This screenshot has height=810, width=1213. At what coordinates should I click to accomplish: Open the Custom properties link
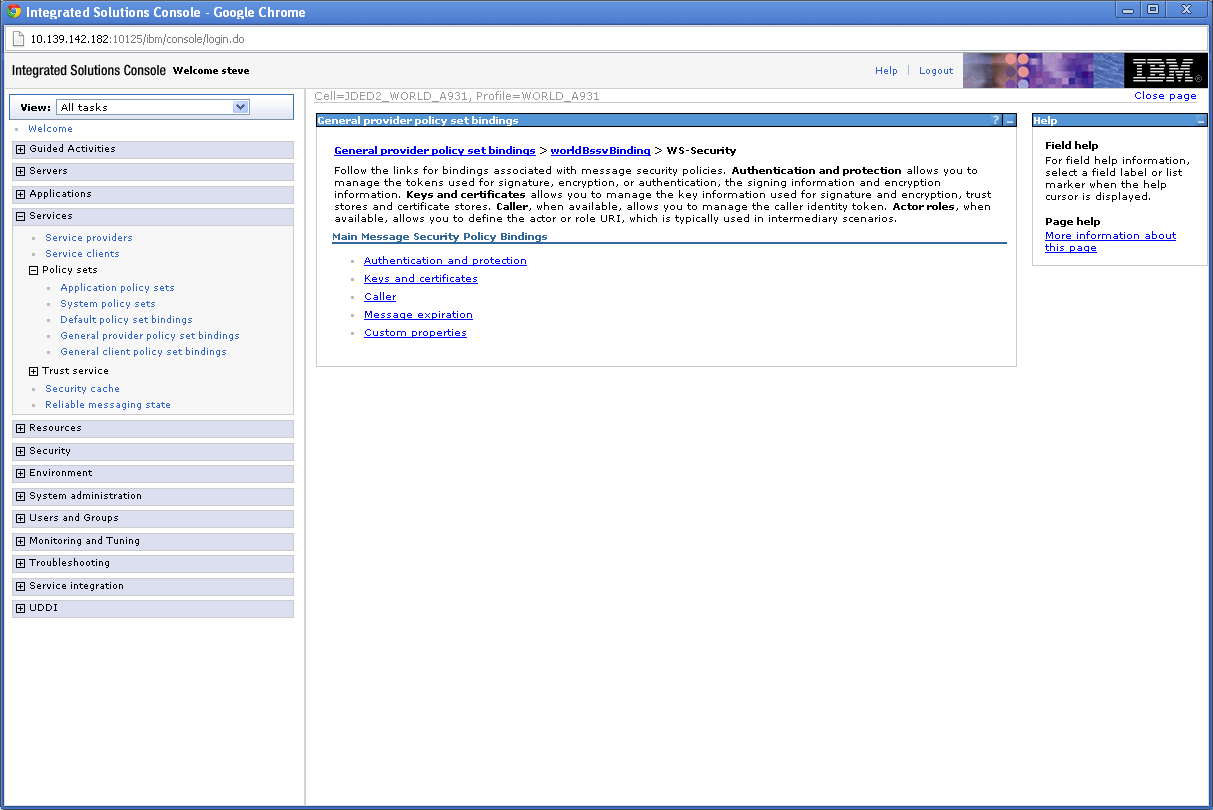415,333
